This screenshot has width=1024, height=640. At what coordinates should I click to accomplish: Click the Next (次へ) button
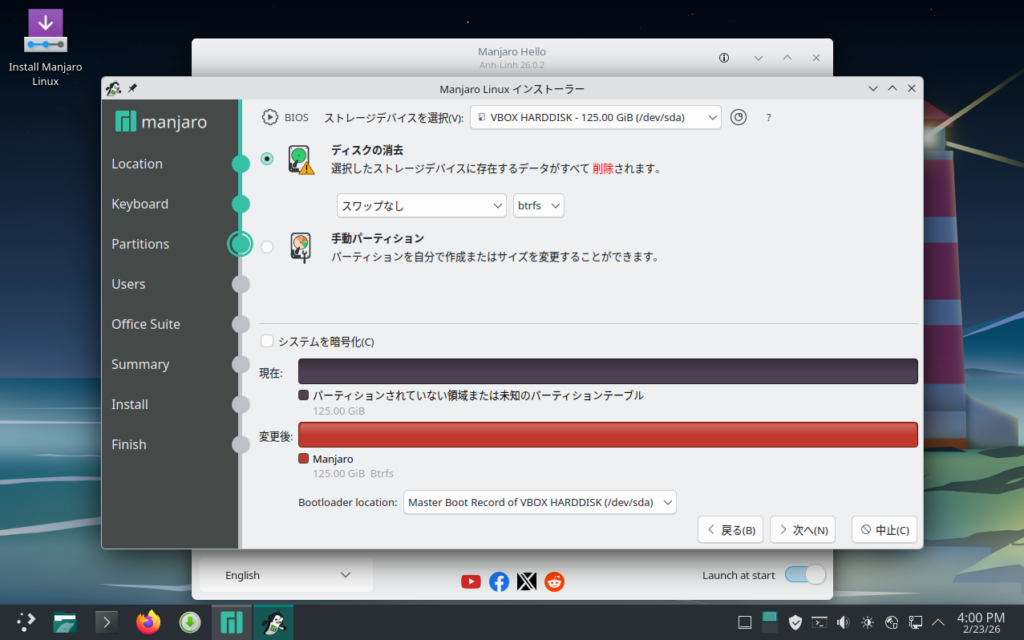click(x=802, y=530)
